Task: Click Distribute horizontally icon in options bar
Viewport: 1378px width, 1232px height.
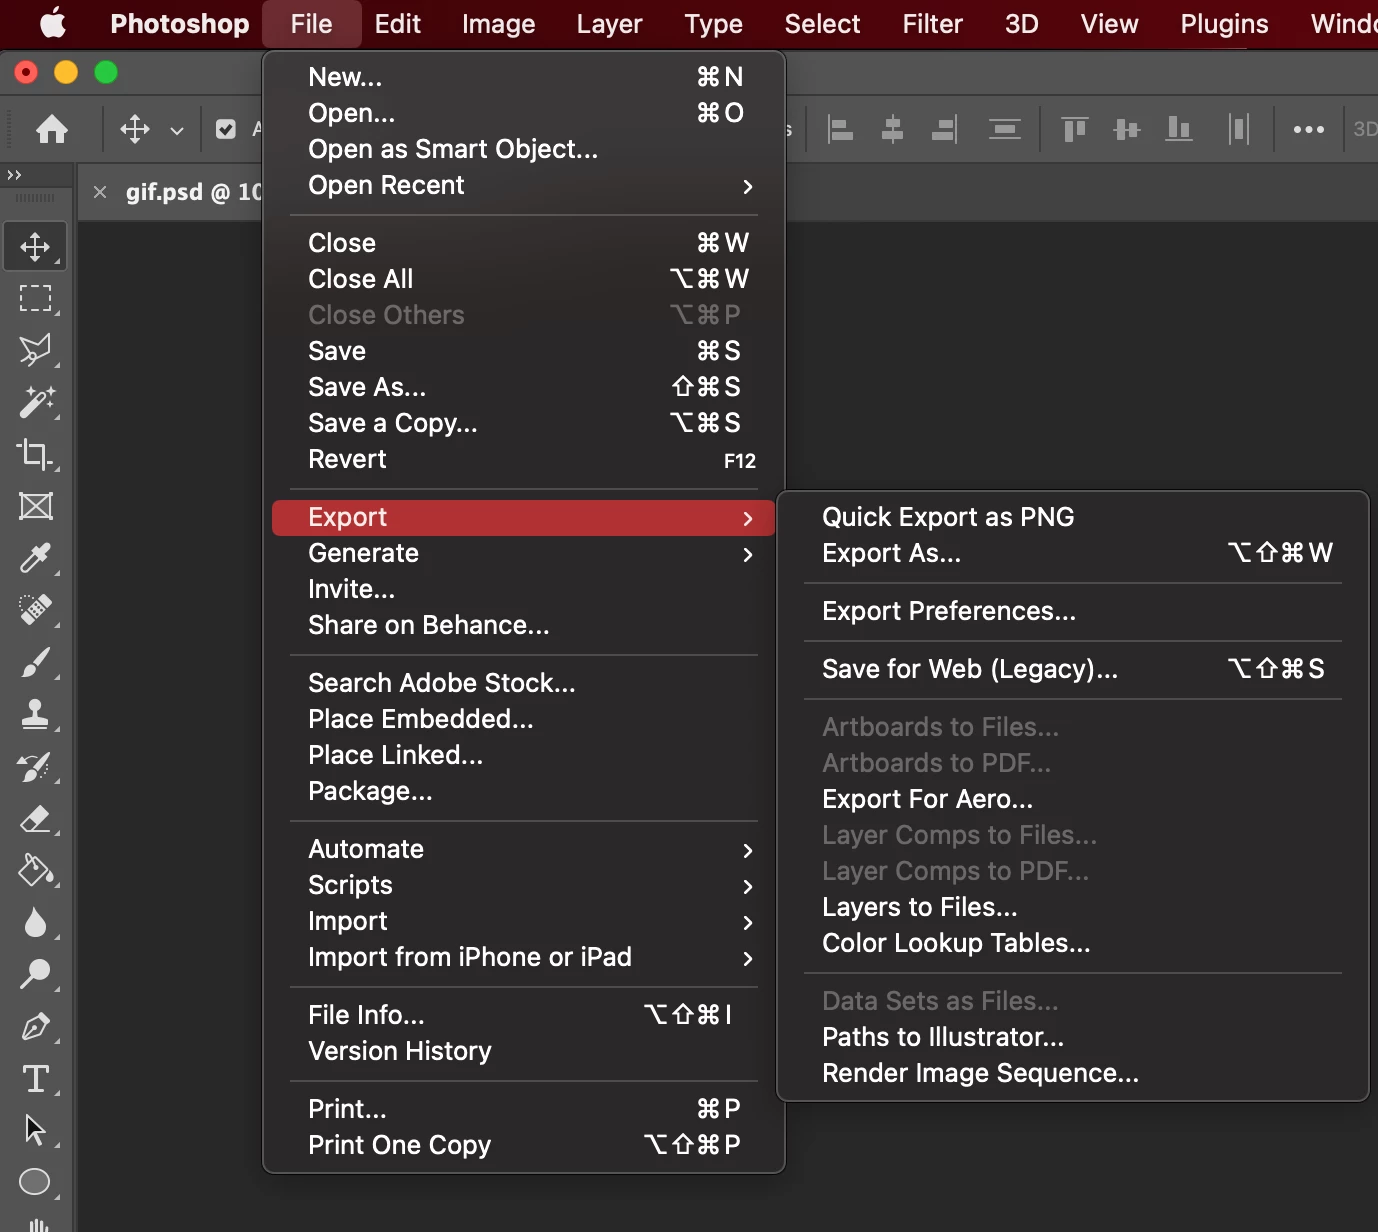Action: pos(1239,129)
